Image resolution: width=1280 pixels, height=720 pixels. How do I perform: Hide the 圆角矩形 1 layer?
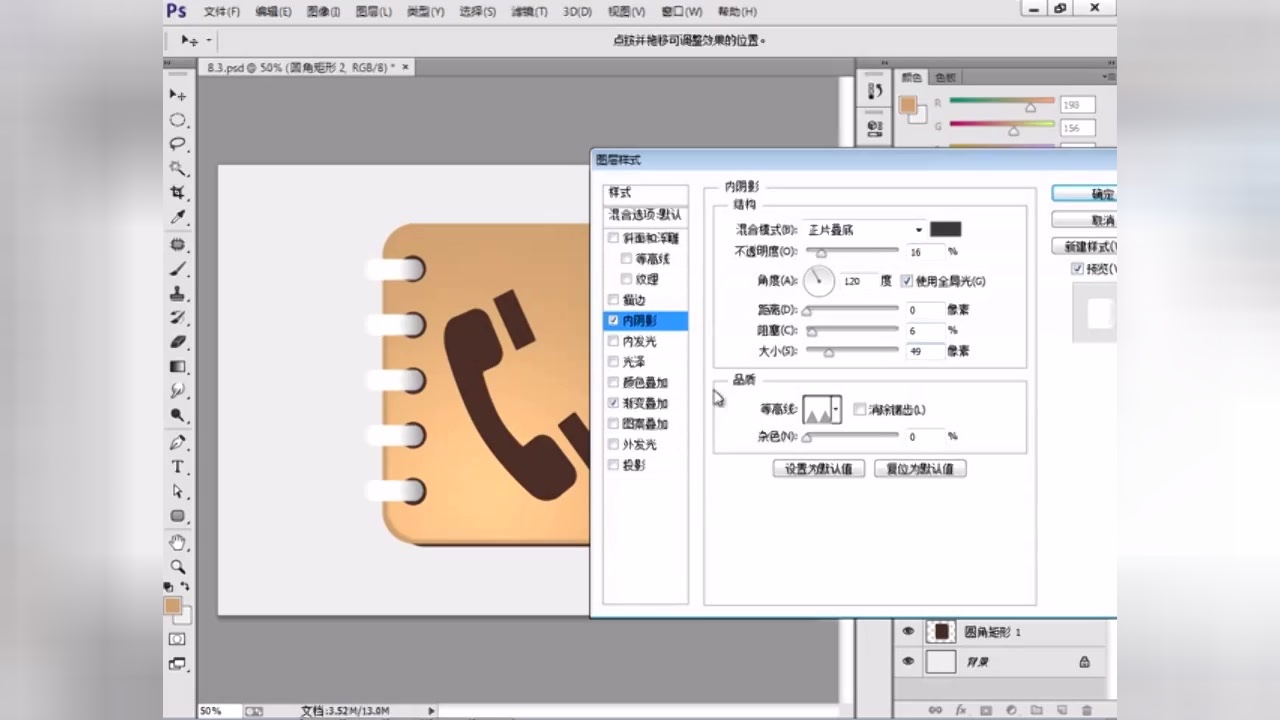coord(908,632)
